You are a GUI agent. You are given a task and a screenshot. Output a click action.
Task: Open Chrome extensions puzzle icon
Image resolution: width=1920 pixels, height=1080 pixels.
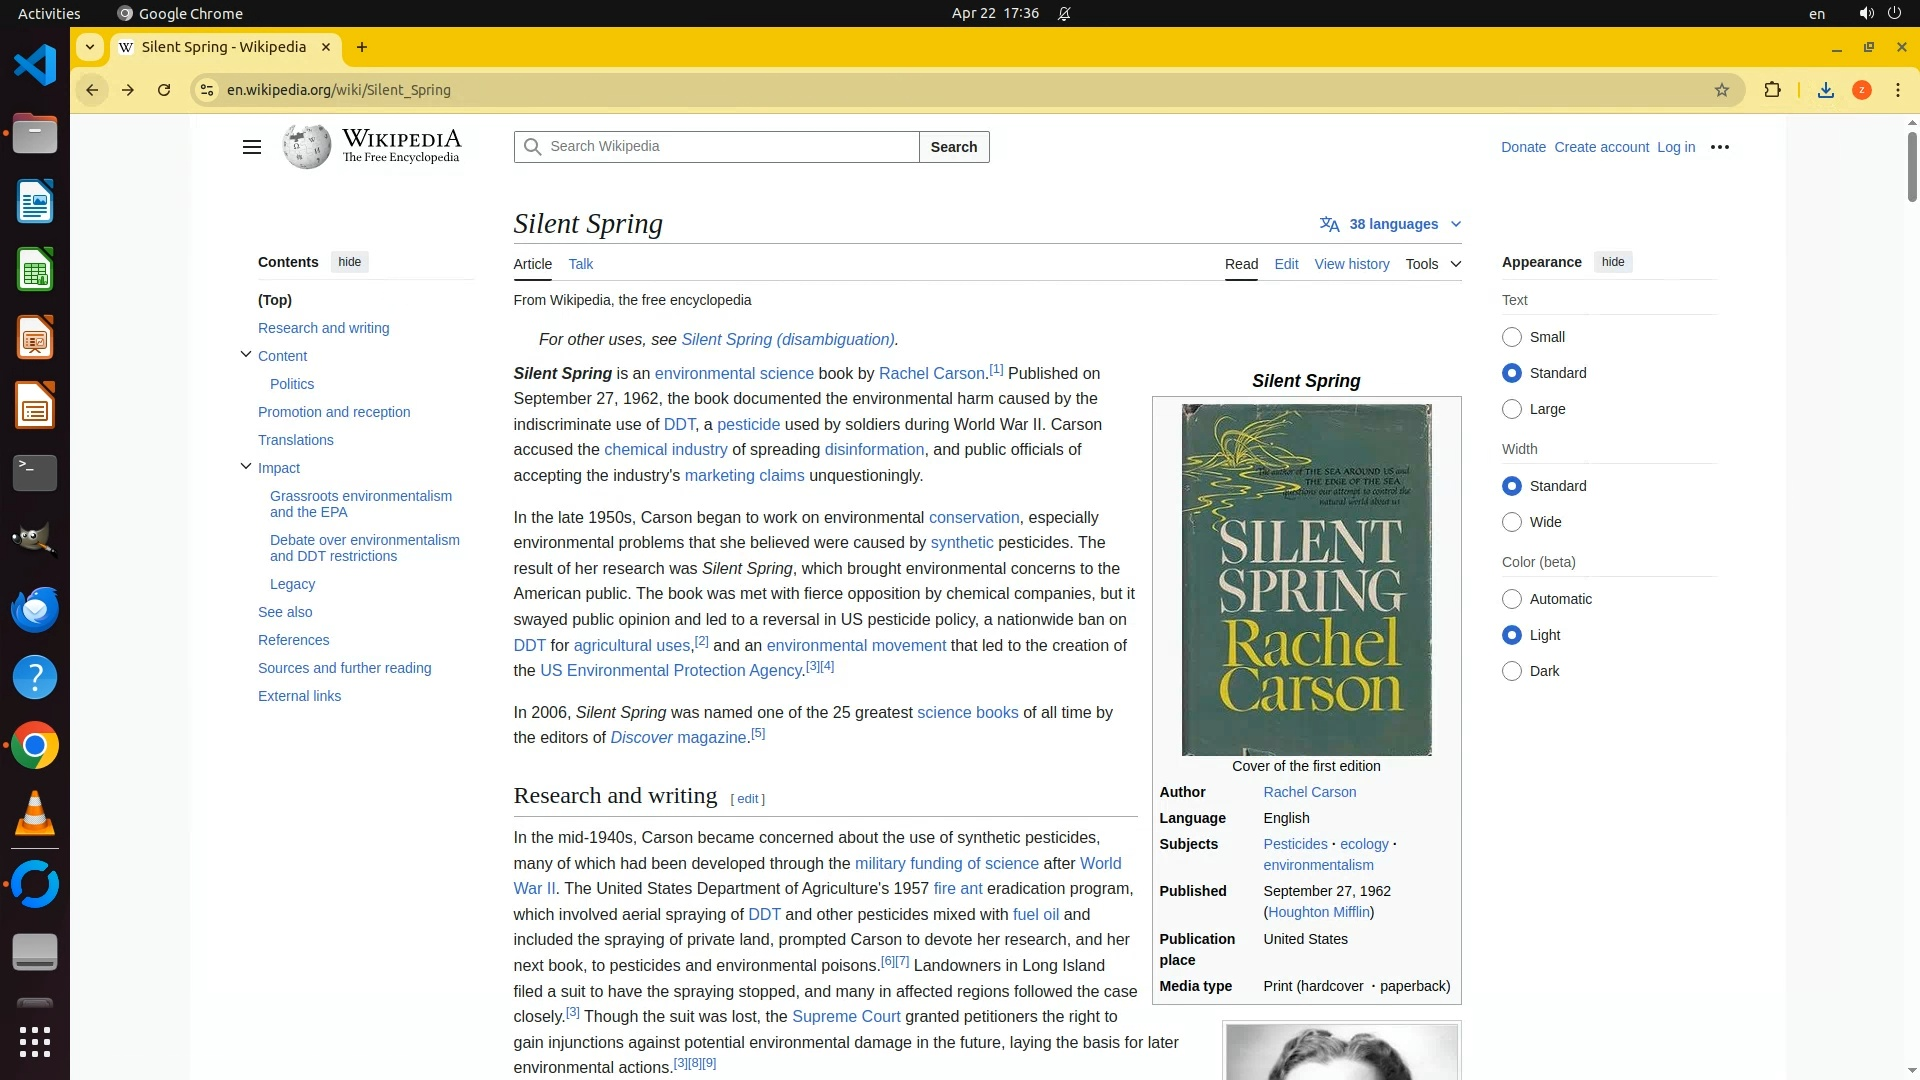pyautogui.click(x=1772, y=90)
